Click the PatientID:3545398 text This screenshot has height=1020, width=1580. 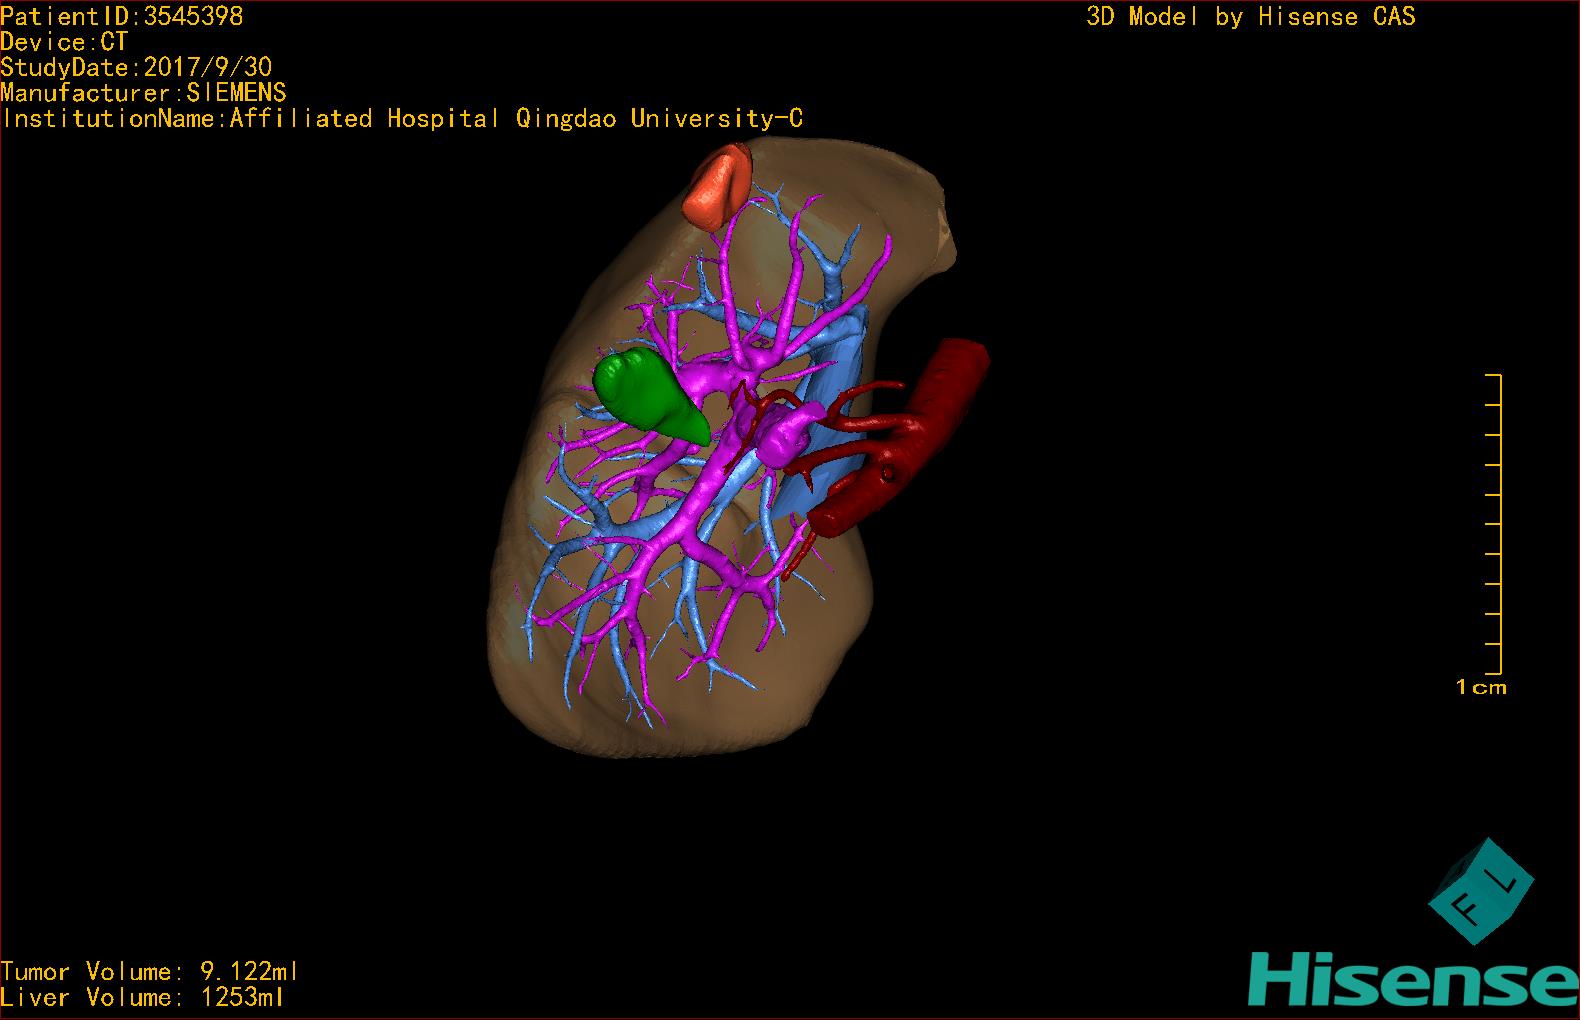[122, 16]
